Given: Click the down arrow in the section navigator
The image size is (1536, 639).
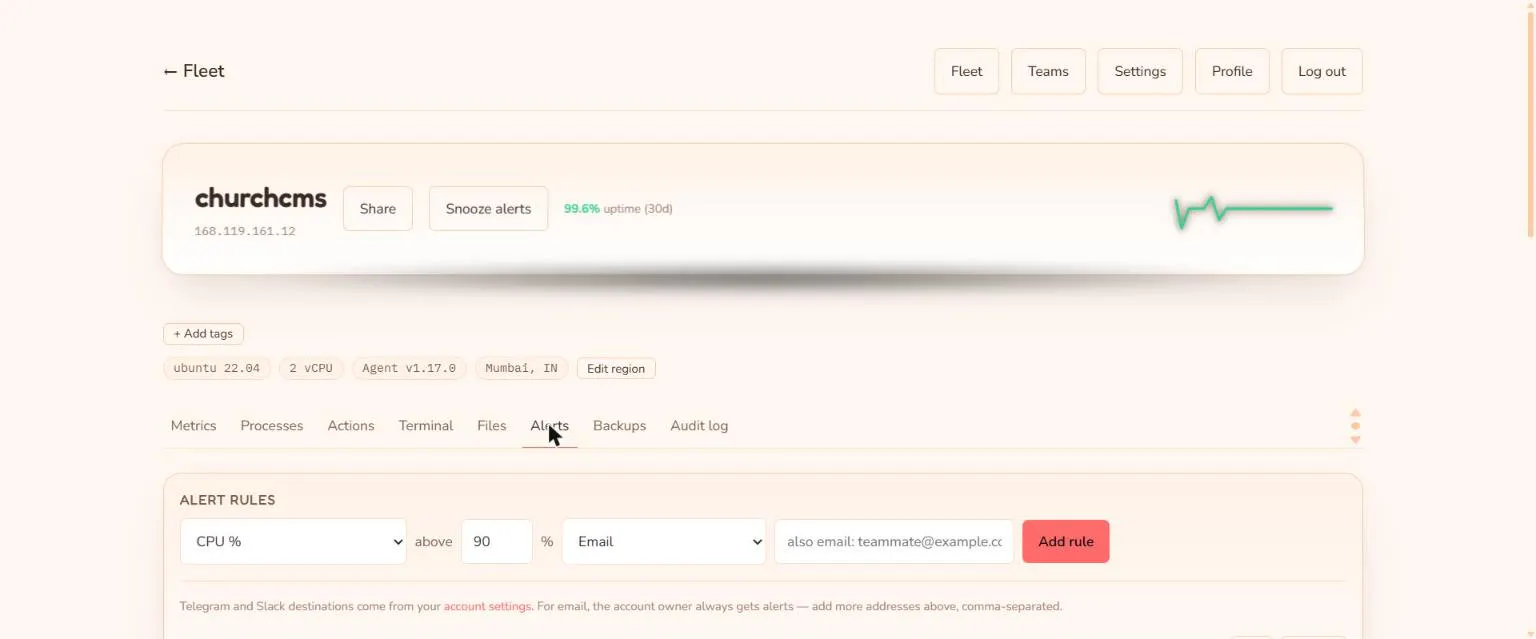Looking at the screenshot, I should tap(1356, 439).
